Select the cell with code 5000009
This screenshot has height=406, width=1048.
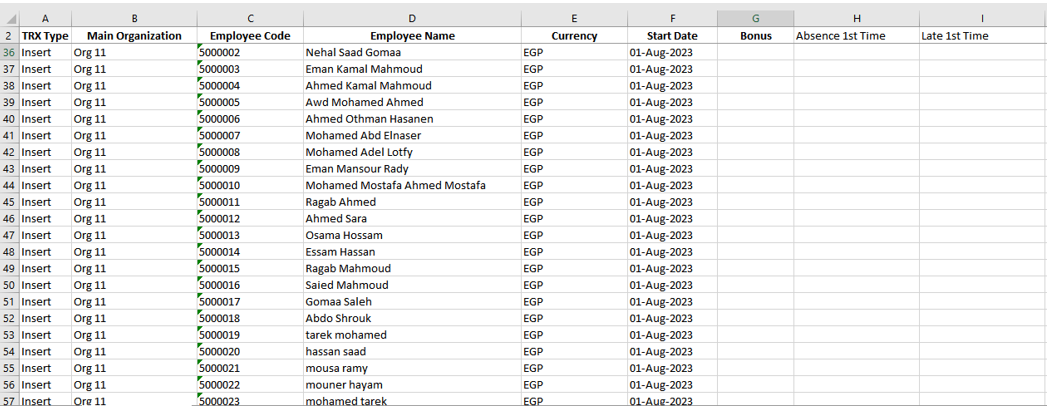(x=250, y=169)
